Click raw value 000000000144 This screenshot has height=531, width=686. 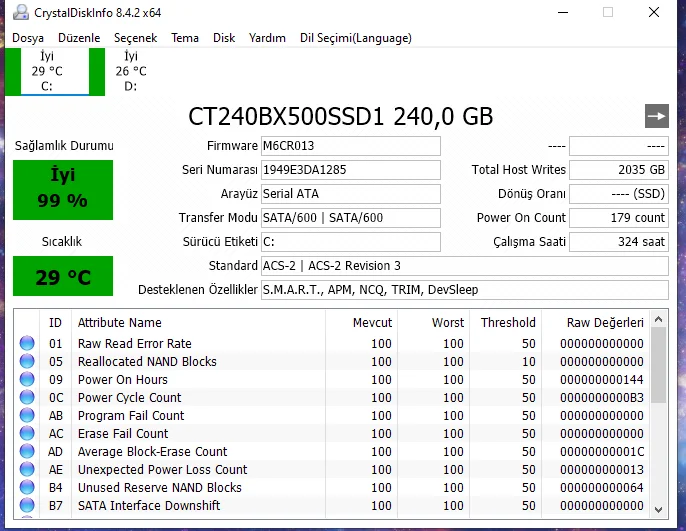(x=602, y=380)
